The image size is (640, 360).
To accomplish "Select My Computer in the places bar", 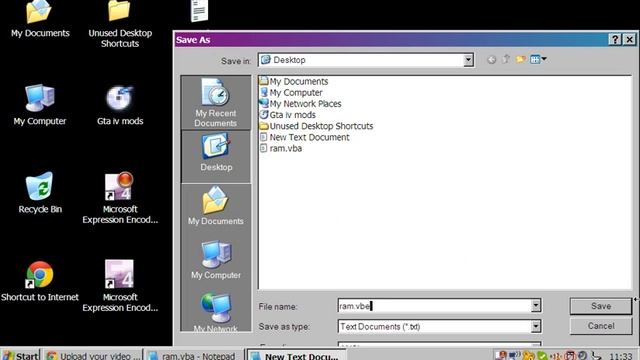I will point(216,260).
